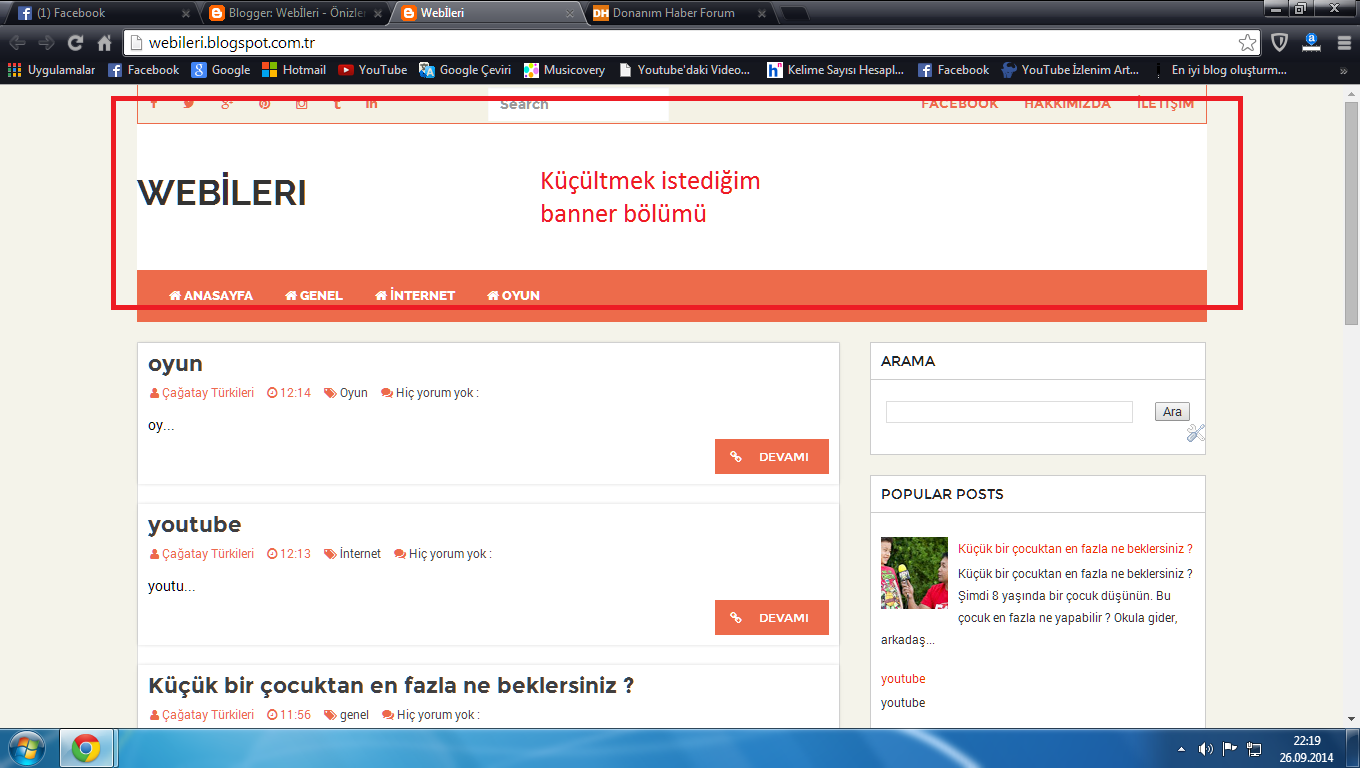Screen dimensions: 1360x768
Task: Open the İLETİŞİM top menu link
Action: (1165, 104)
